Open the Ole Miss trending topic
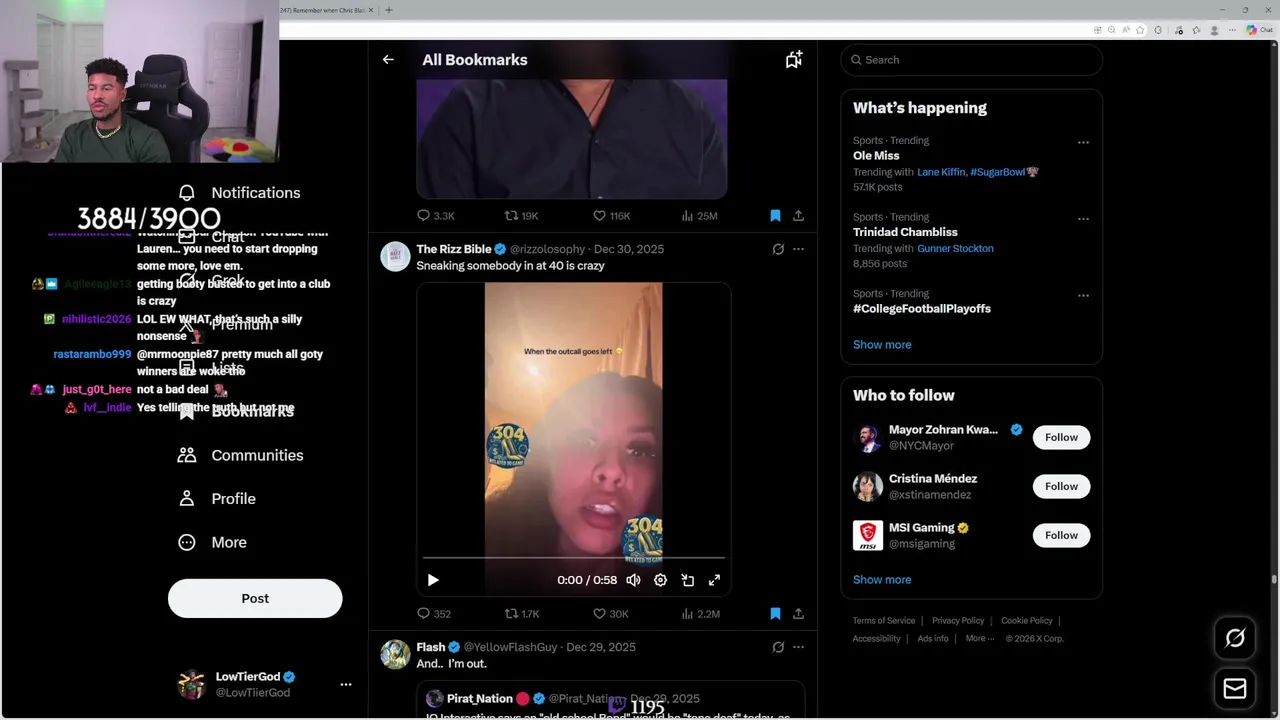Image resolution: width=1280 pixels, height=720 pixels. [876, 156]
